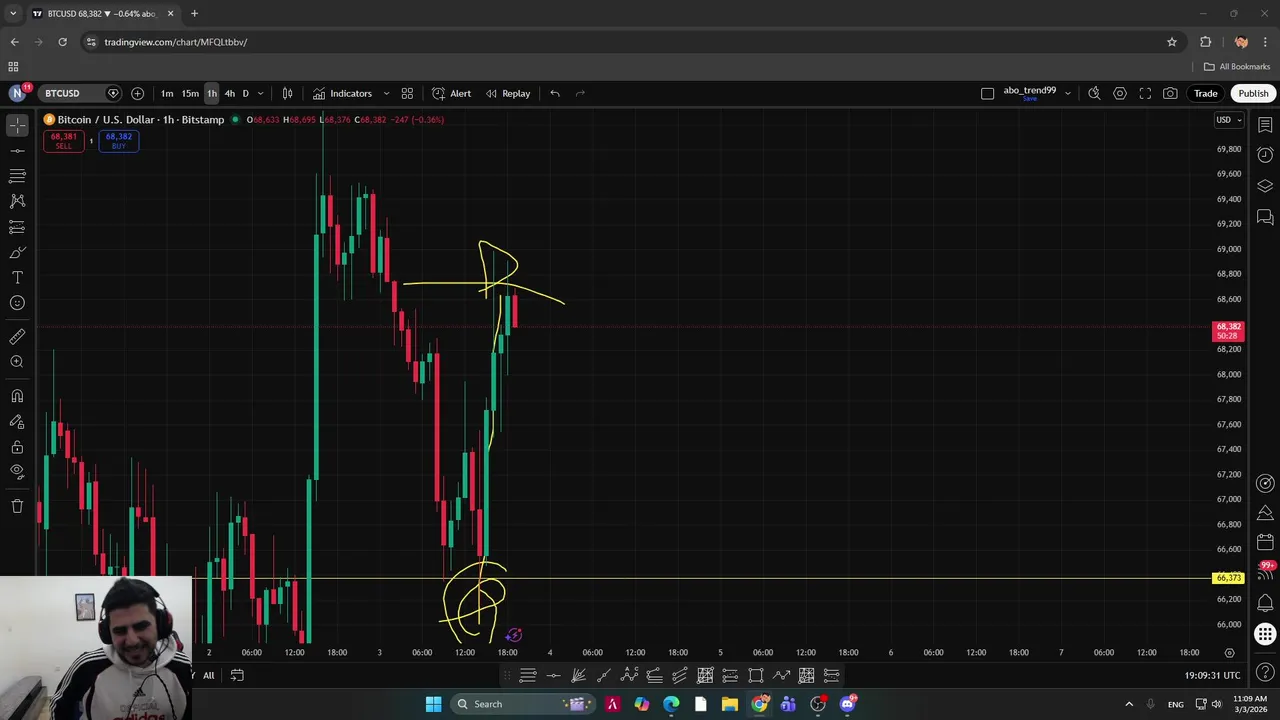Open File Explorer from taskbar
1280x720 pixels.
pyautogui.click(x=730, y=704)
